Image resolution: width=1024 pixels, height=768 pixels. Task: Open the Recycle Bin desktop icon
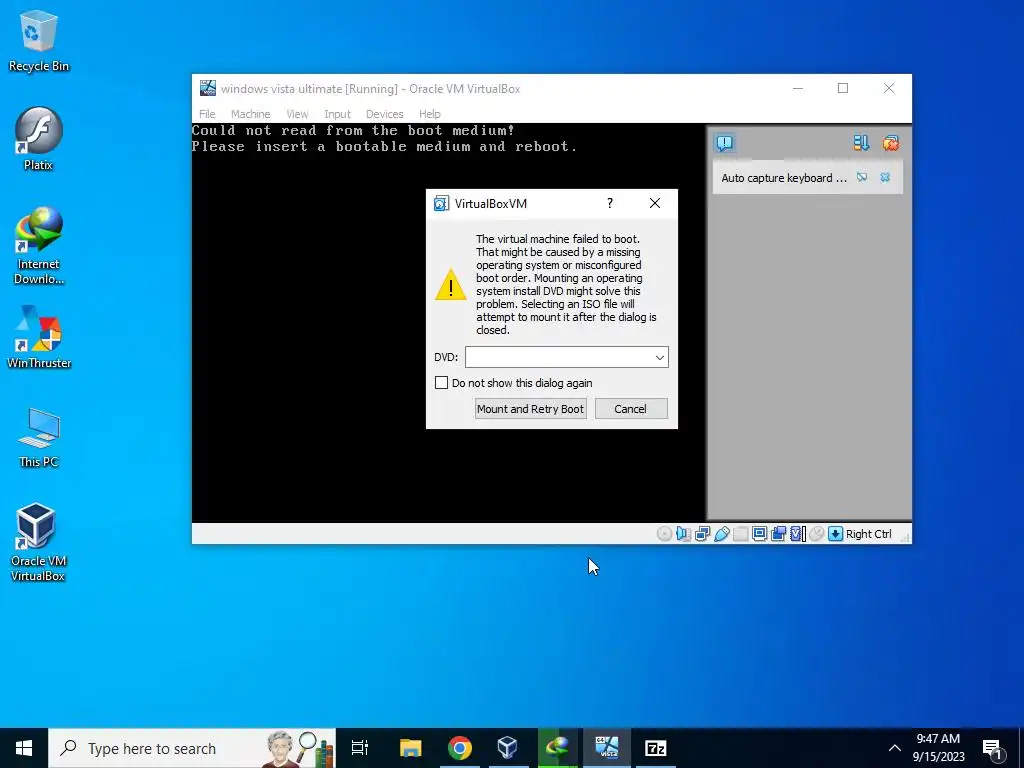[39, 41]
